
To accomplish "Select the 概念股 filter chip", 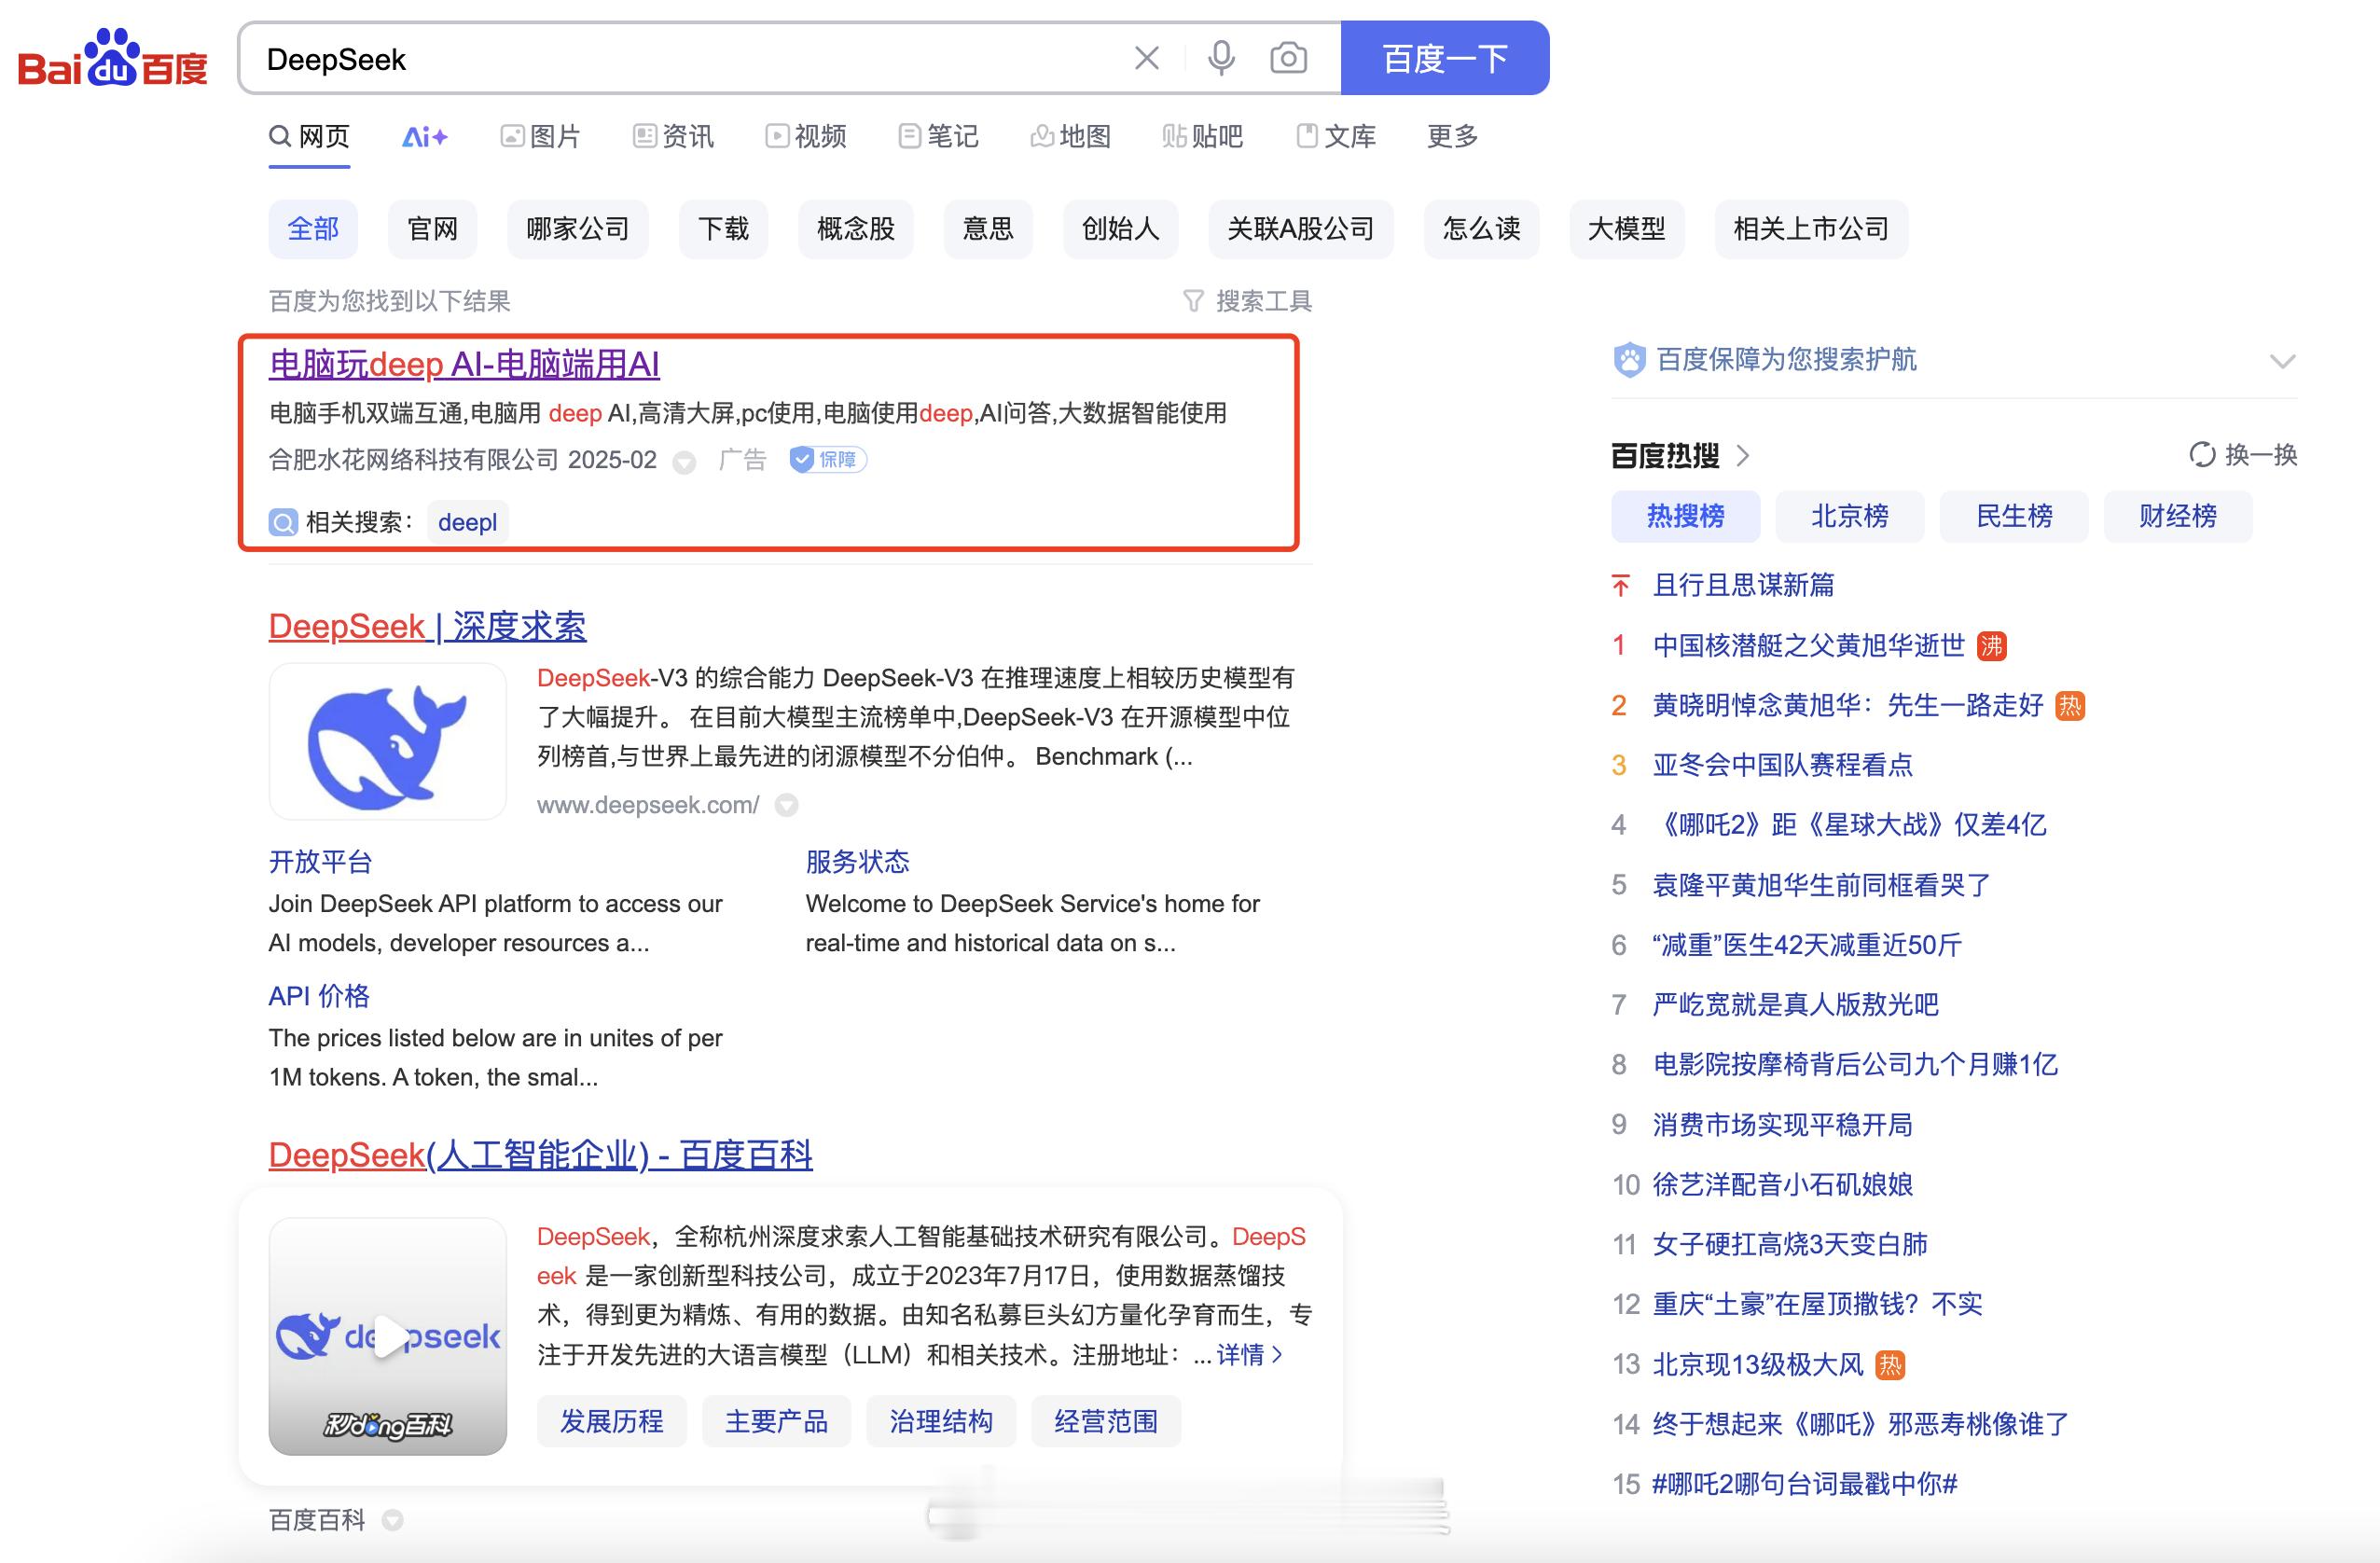I will [855, 229].
